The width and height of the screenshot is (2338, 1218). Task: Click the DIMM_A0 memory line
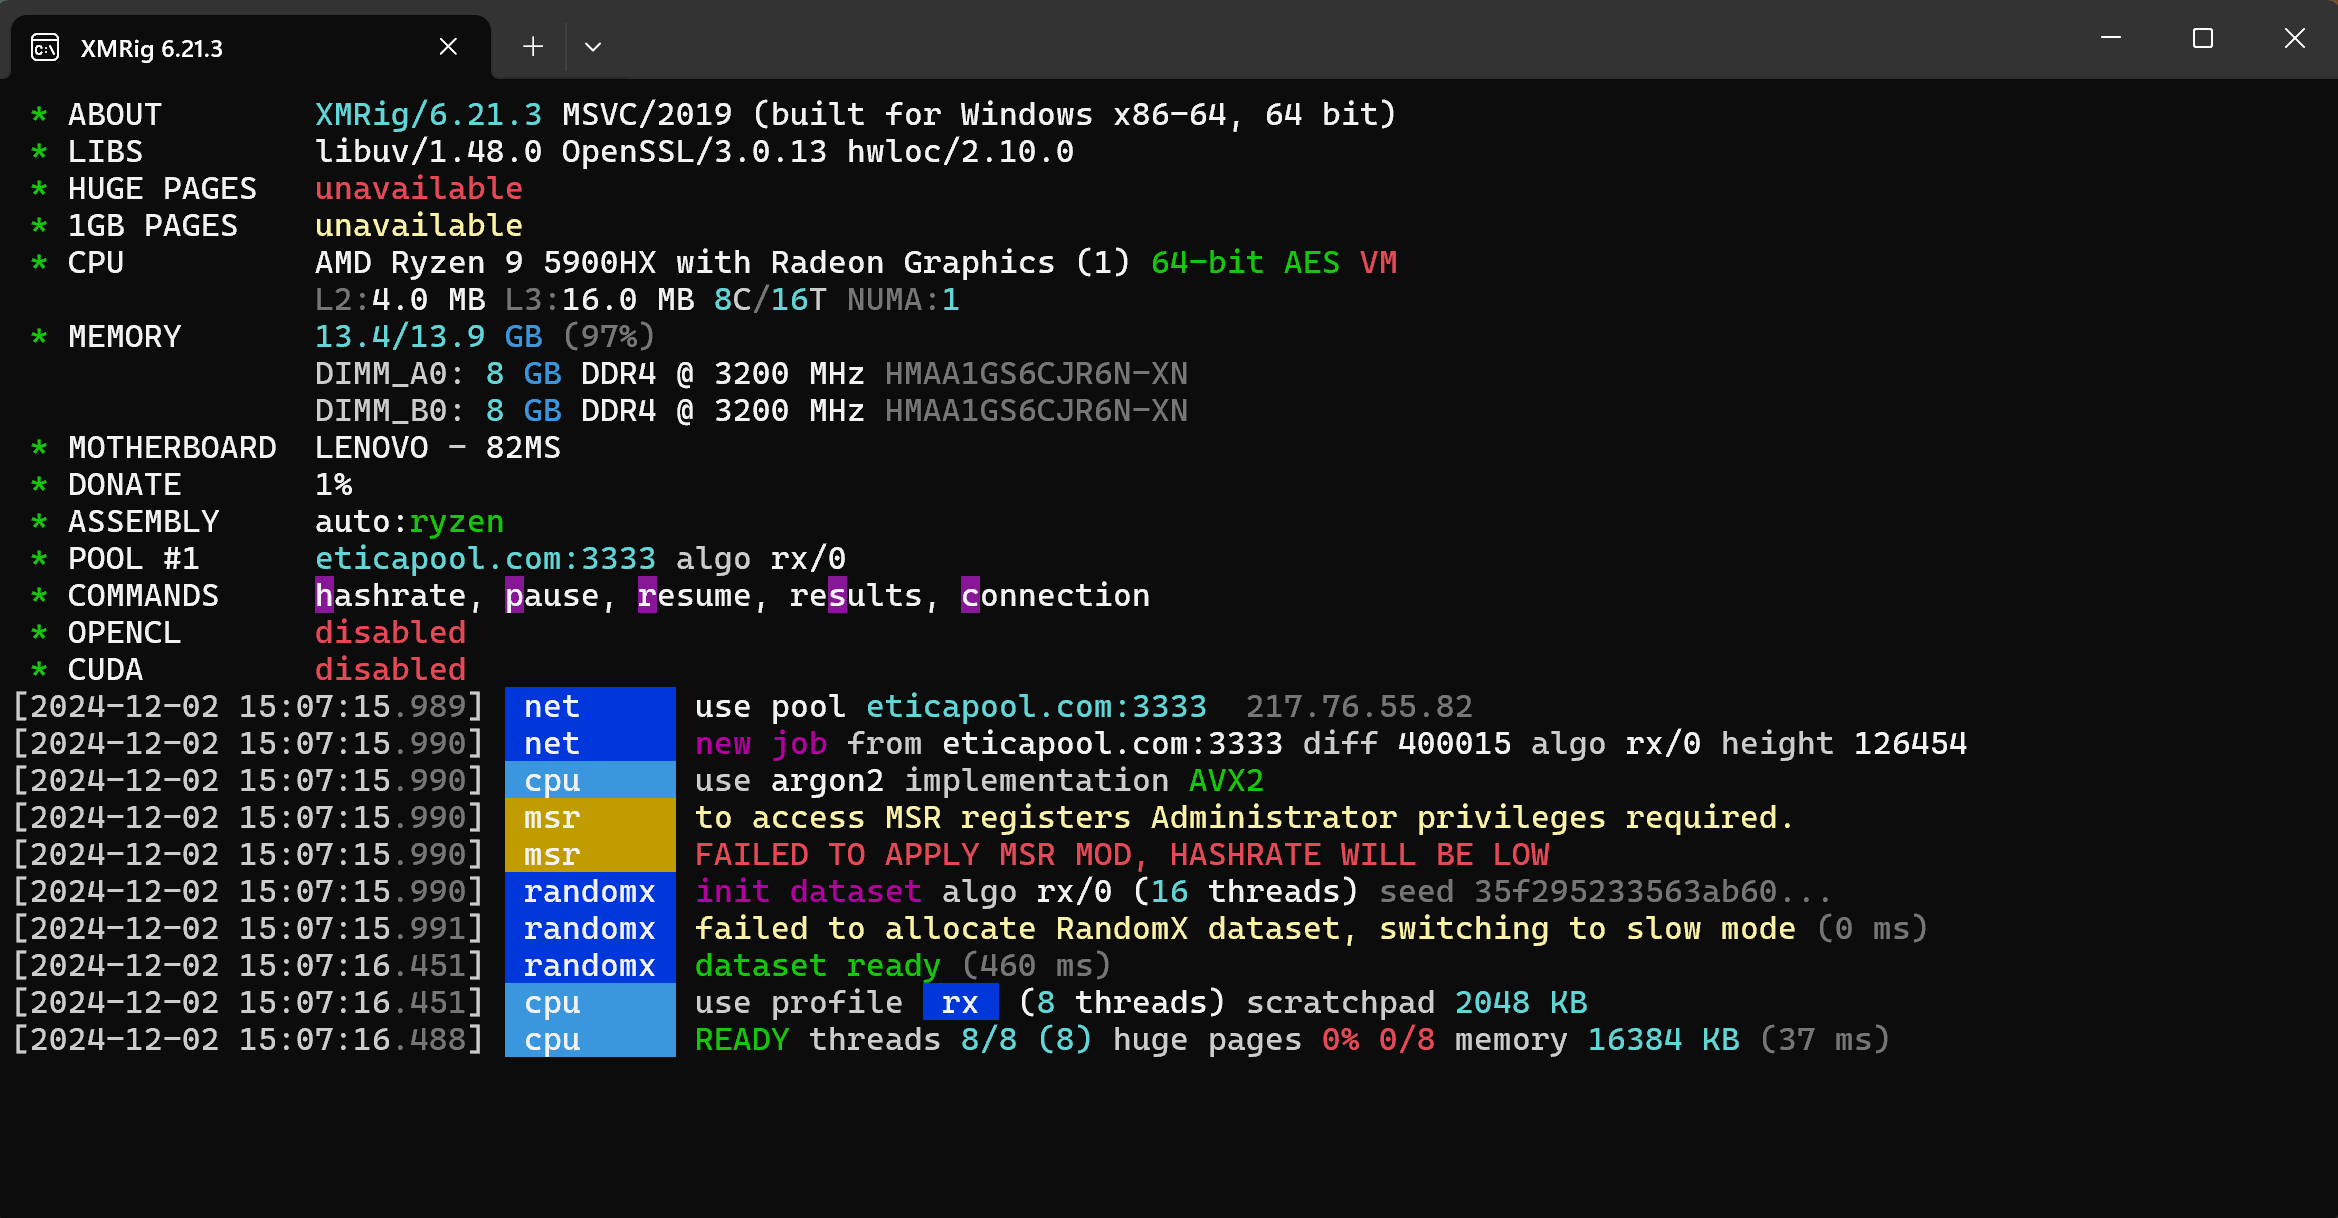[751, 374]
